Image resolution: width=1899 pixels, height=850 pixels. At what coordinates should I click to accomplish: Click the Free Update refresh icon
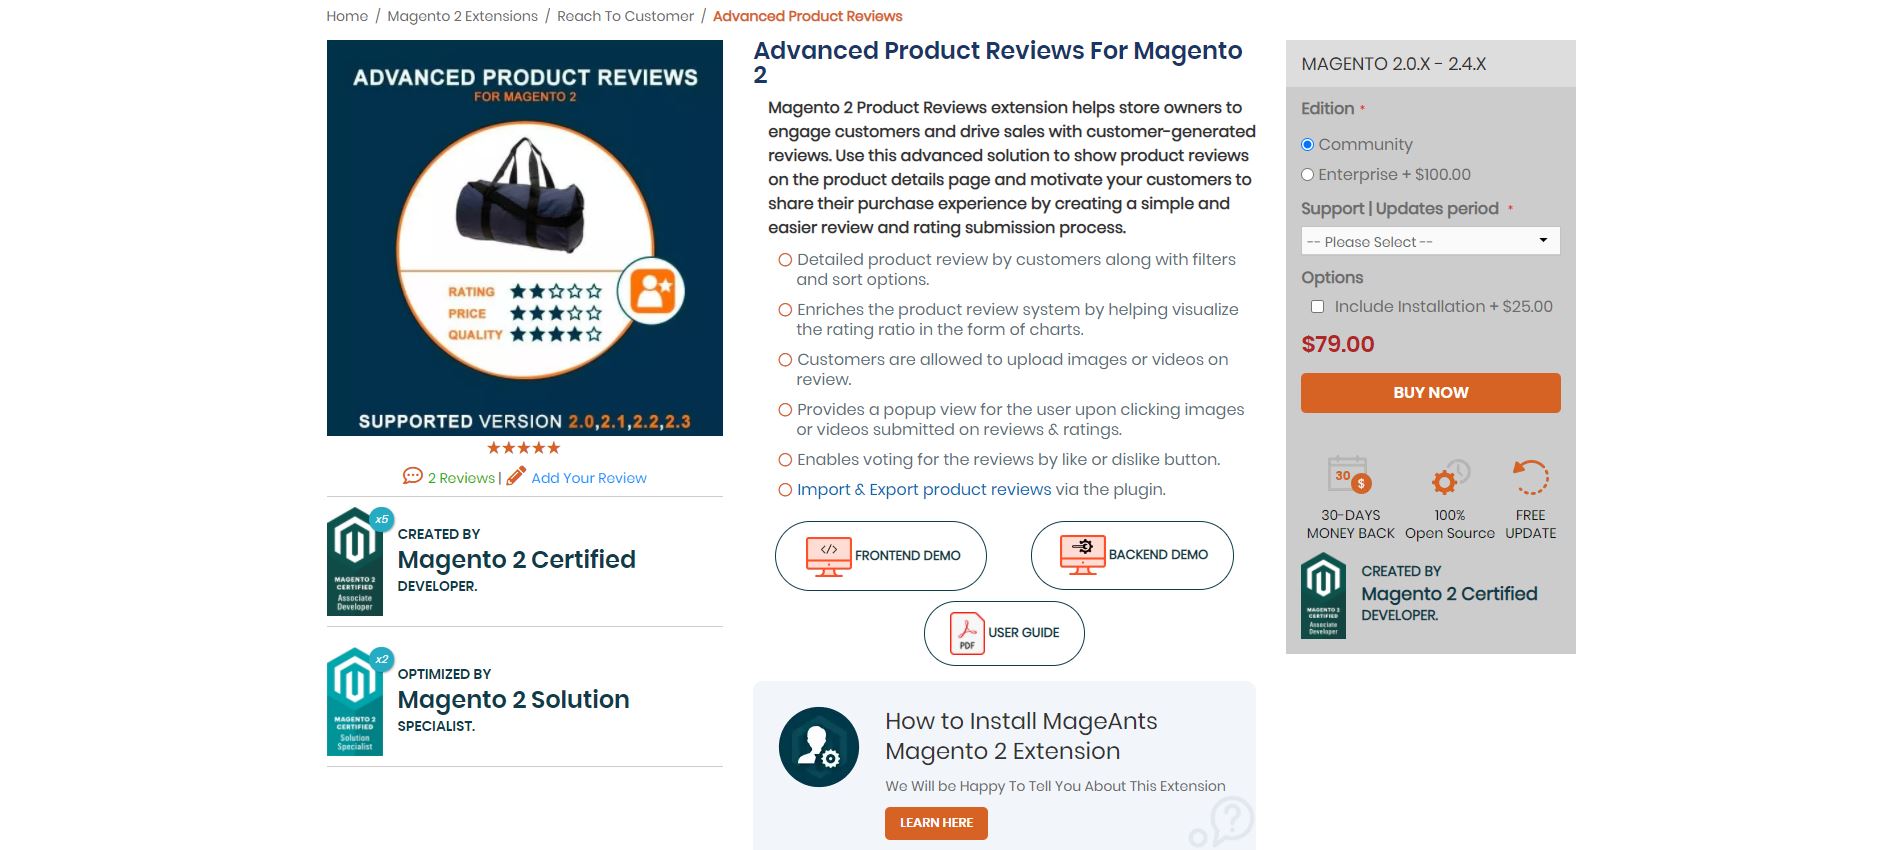[x=1530, y=477]
